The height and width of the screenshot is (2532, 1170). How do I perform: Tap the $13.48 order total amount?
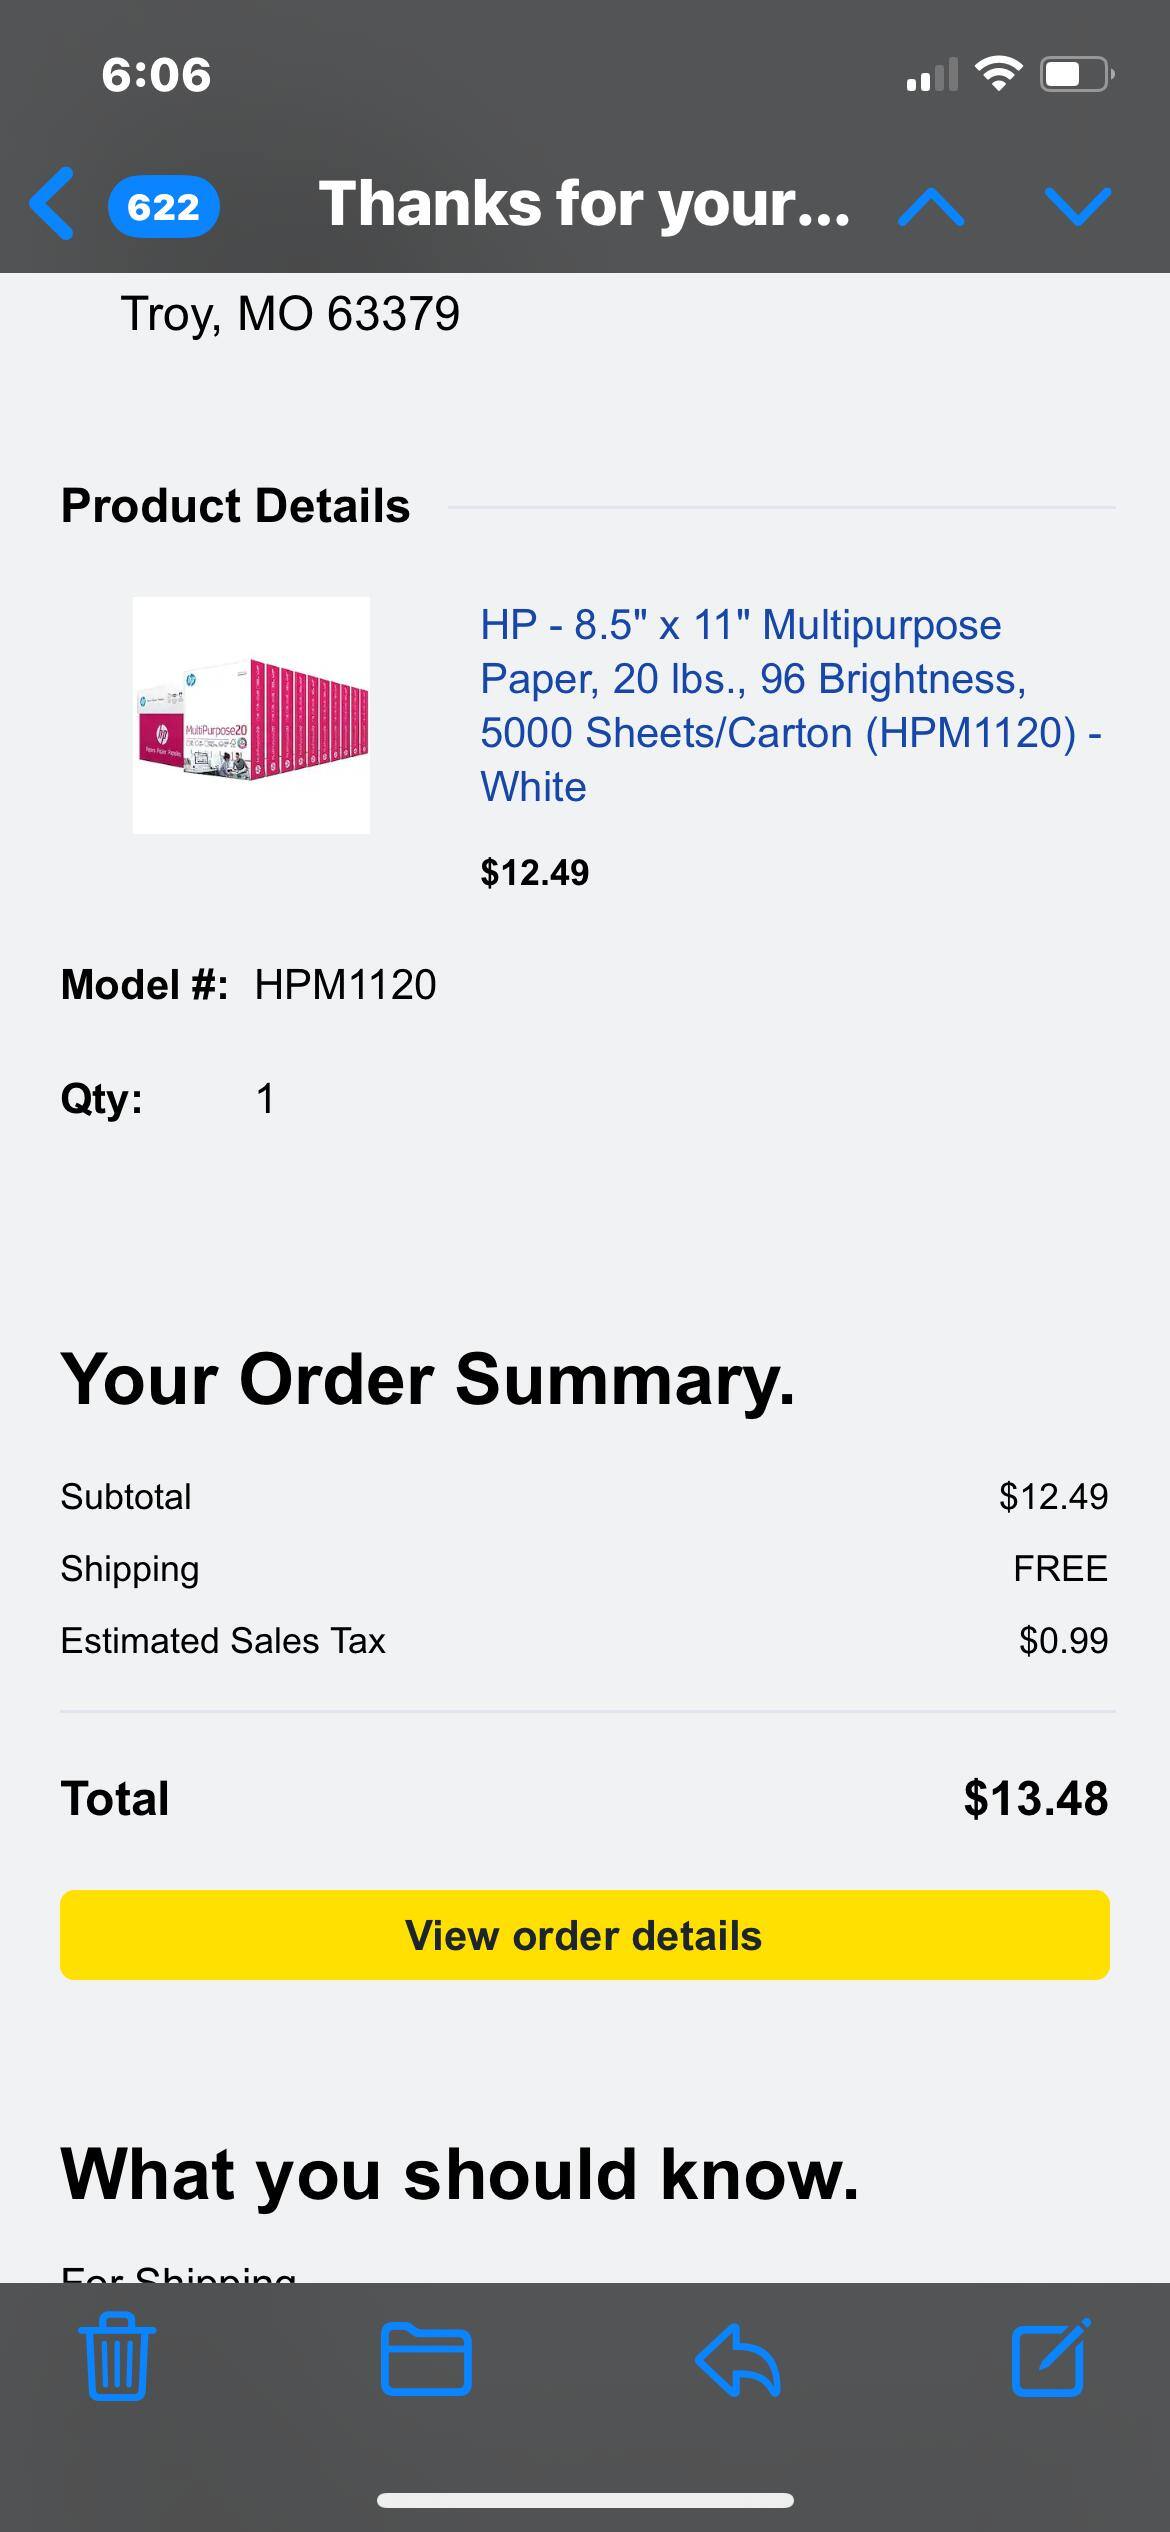[1035, 1798]
